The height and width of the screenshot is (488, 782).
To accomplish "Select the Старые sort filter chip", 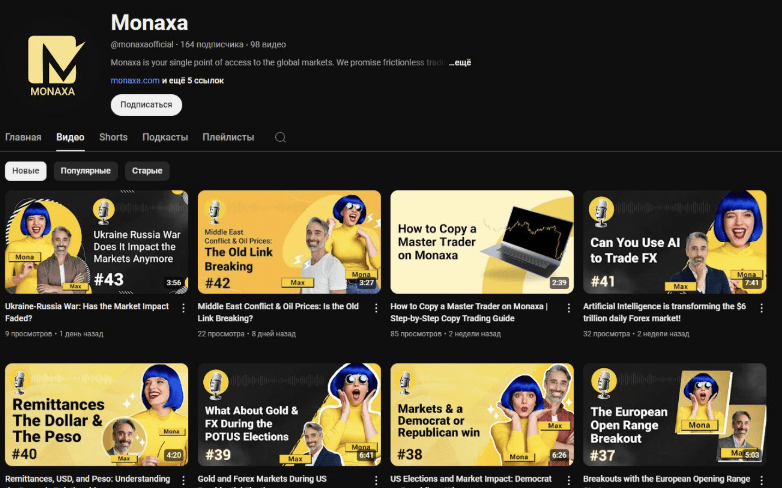I will pos(147,171).
